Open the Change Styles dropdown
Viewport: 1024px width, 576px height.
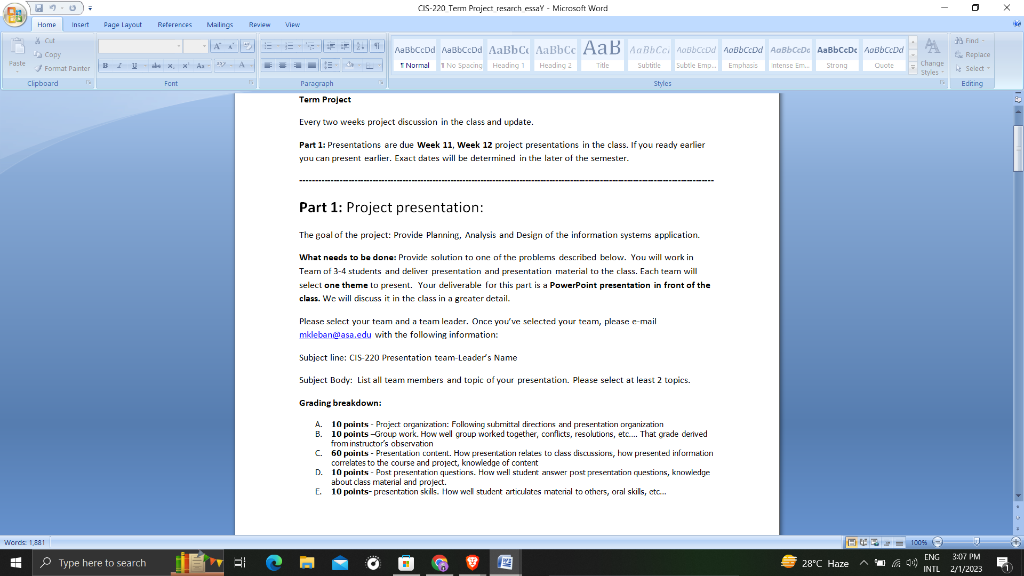point(931,60)
